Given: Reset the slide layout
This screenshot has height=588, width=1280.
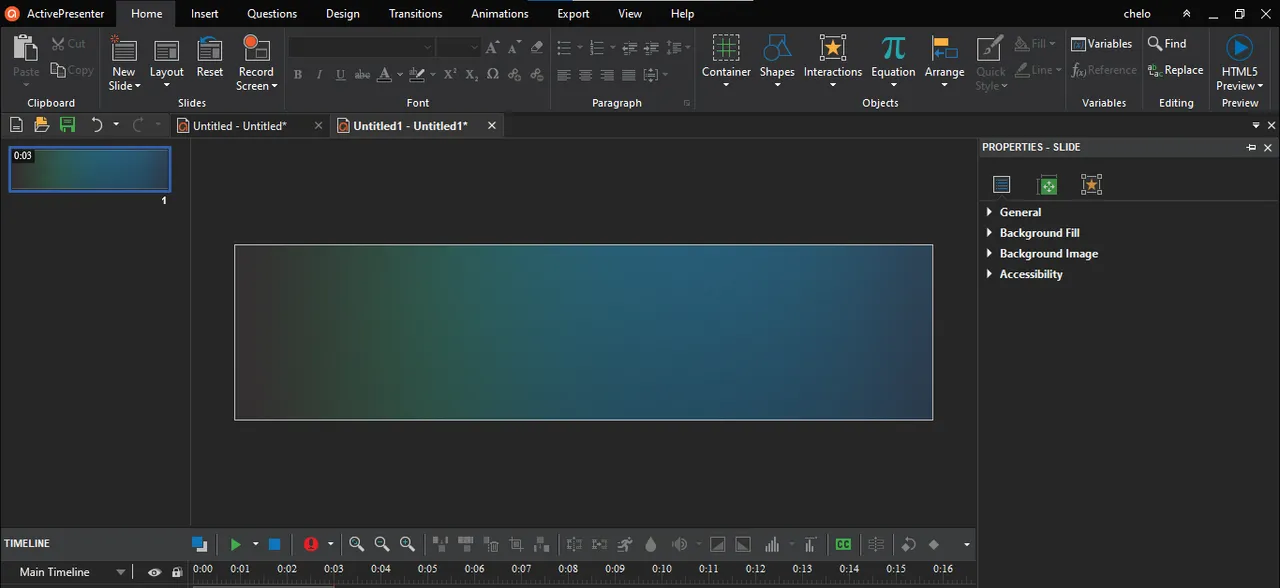Looking at the screenshot, I should (x=210, y=57).
